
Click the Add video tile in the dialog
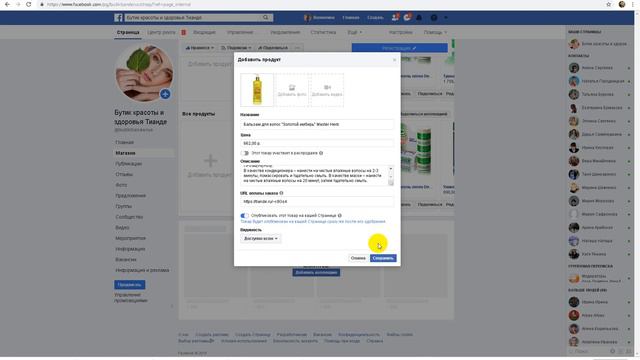coord(327,90)
